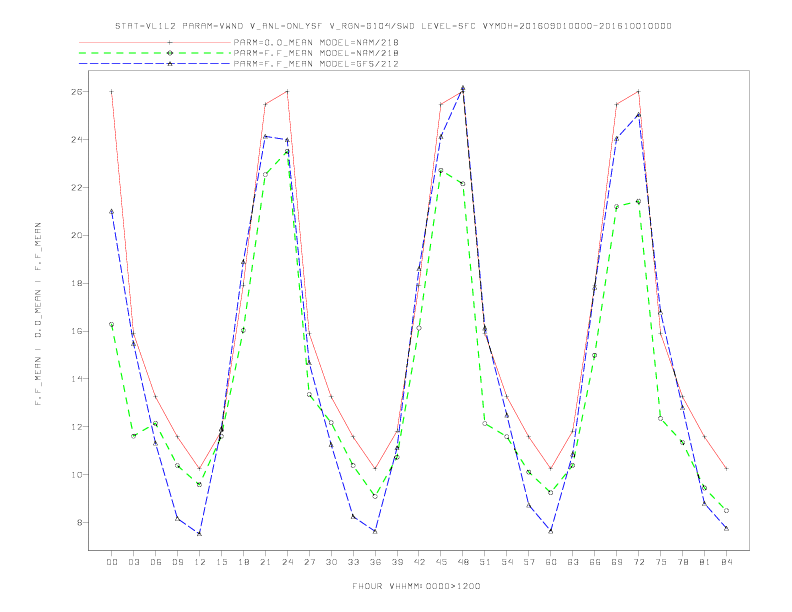Image resolution: width=792 pixels, height=612 pixels.
Task: Click x-axis forecast hour label 30
Action: tap(331, 562)
